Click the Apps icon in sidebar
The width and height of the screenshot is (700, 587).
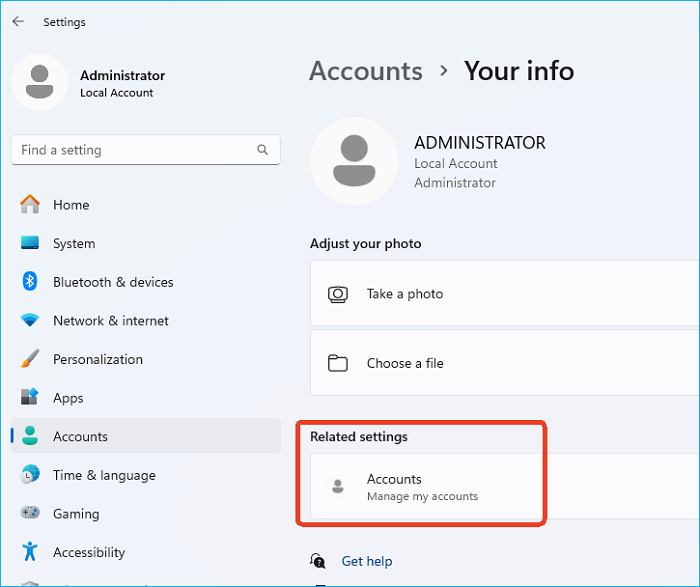[x=30, y=398]
